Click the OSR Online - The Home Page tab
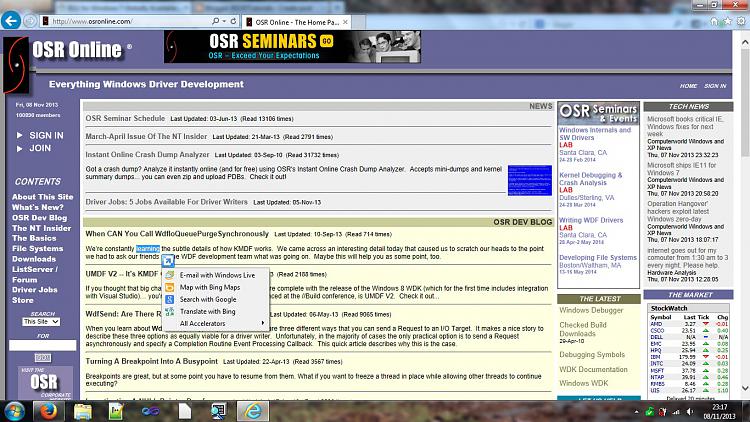750x422 pixels. pyautogui.click(x=297, y=22)
